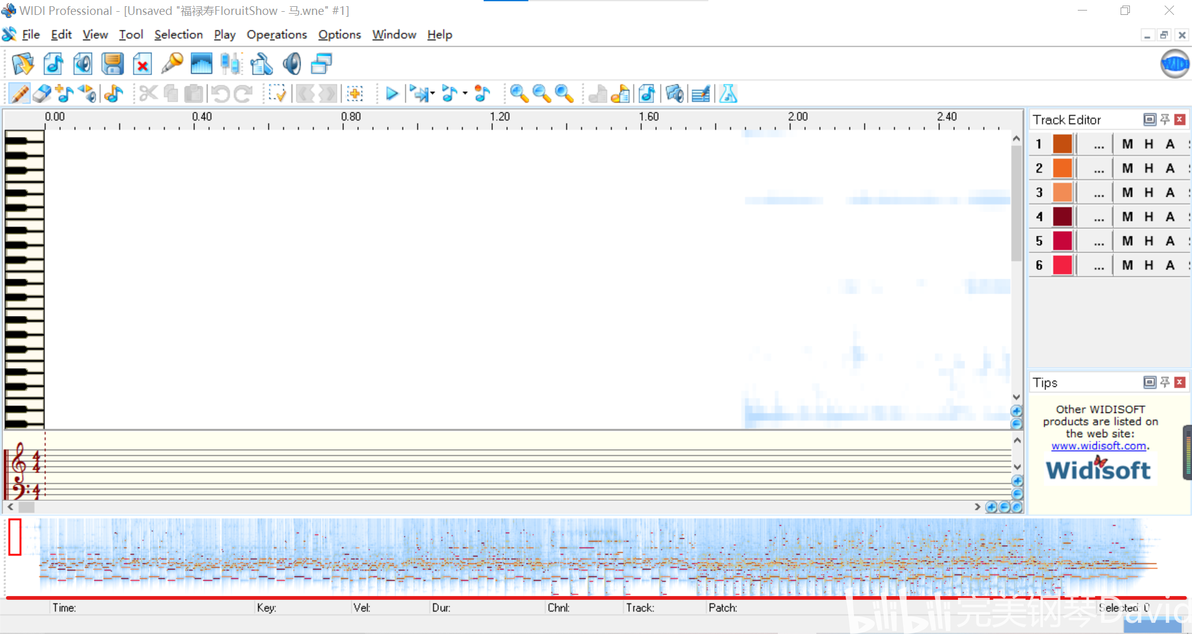Open track 2 ellipsis instrument button
This screenshot has width=1192, height=634.
[1098, 168]
